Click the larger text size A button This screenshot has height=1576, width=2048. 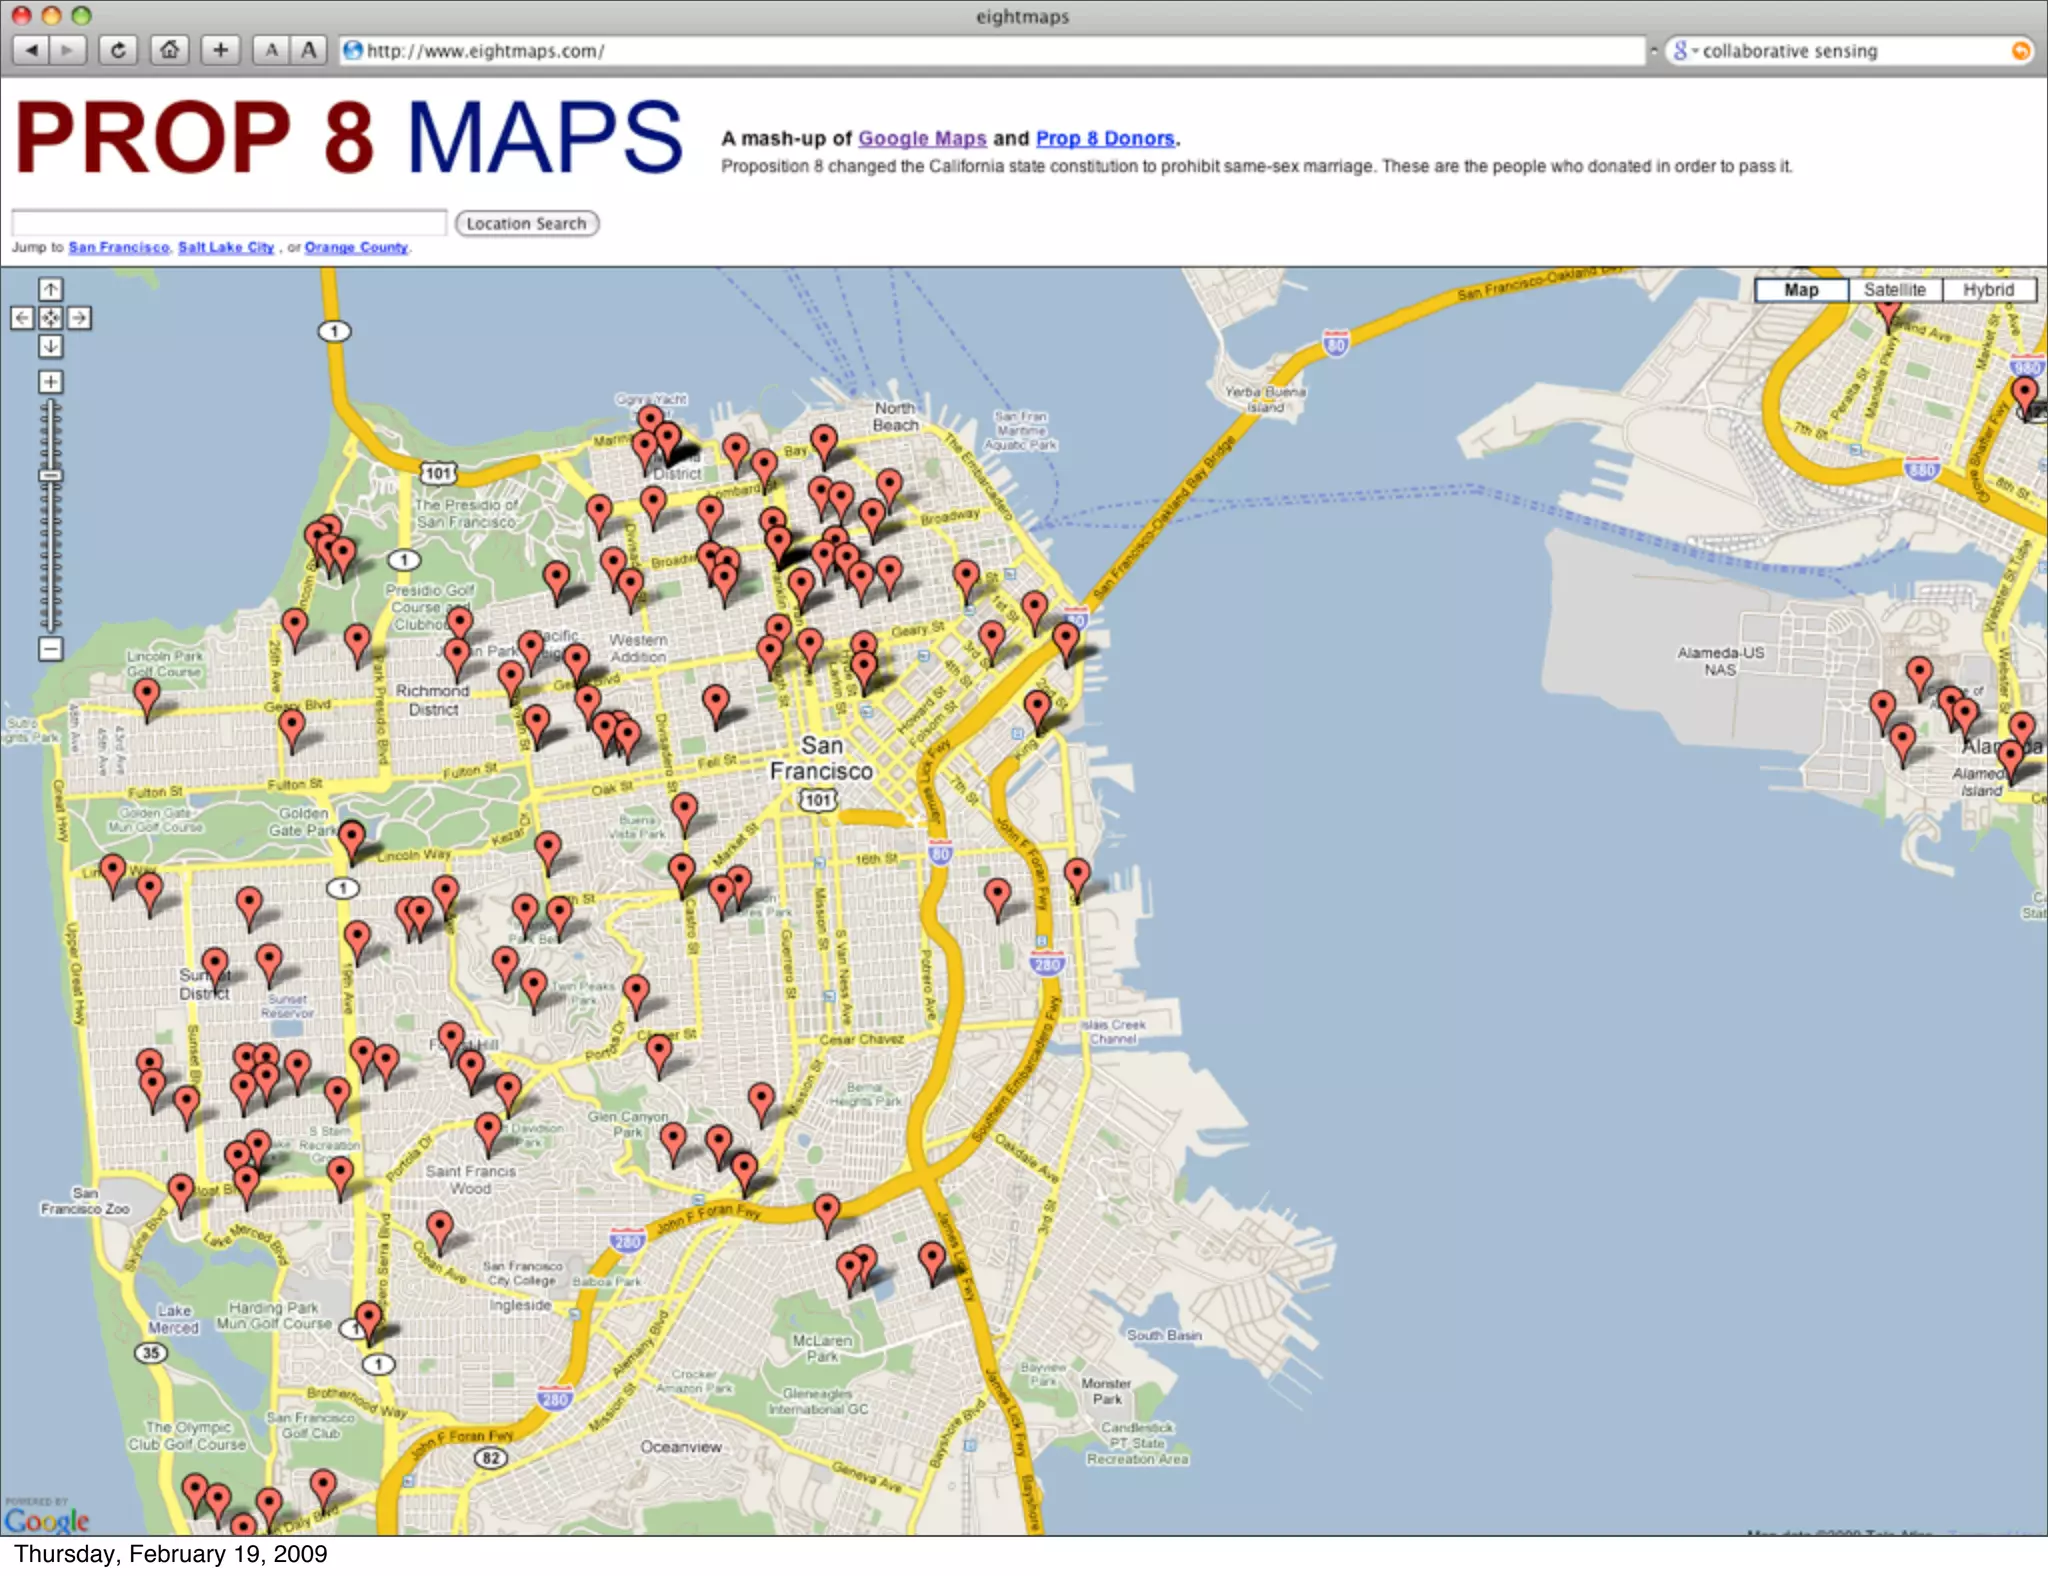[309, 50]
